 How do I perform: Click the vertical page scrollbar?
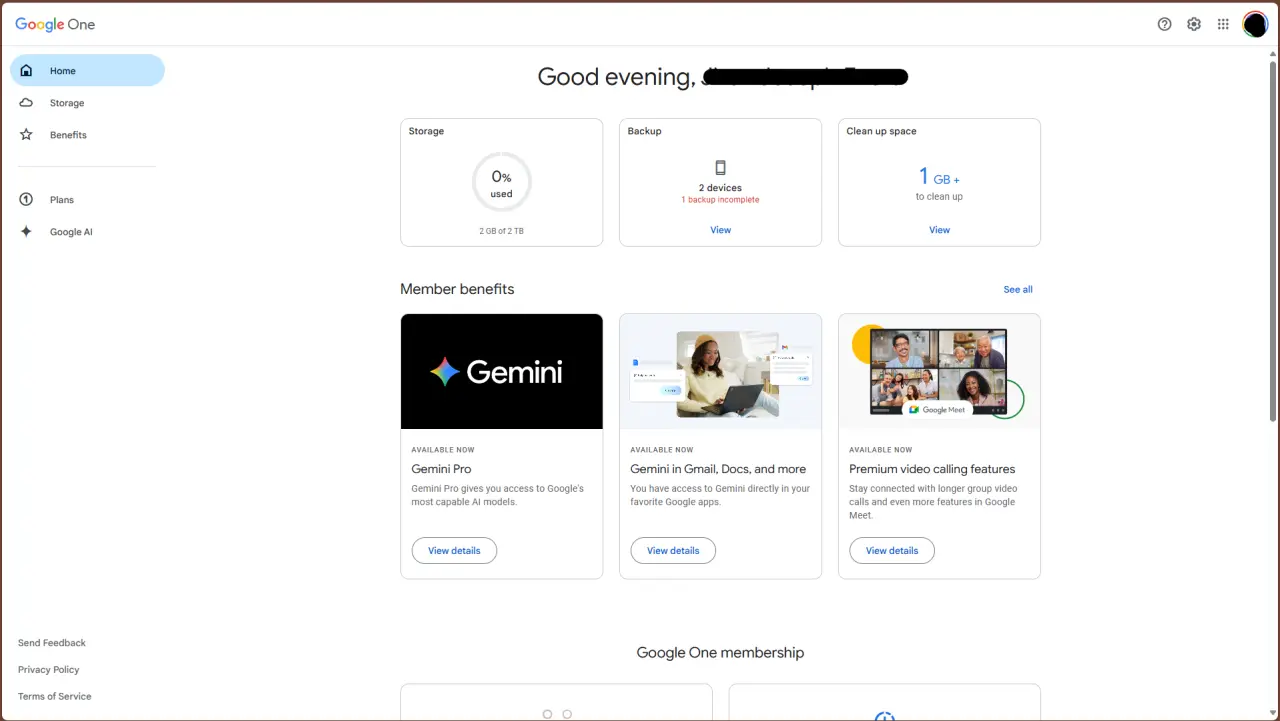pos(1273,240)
